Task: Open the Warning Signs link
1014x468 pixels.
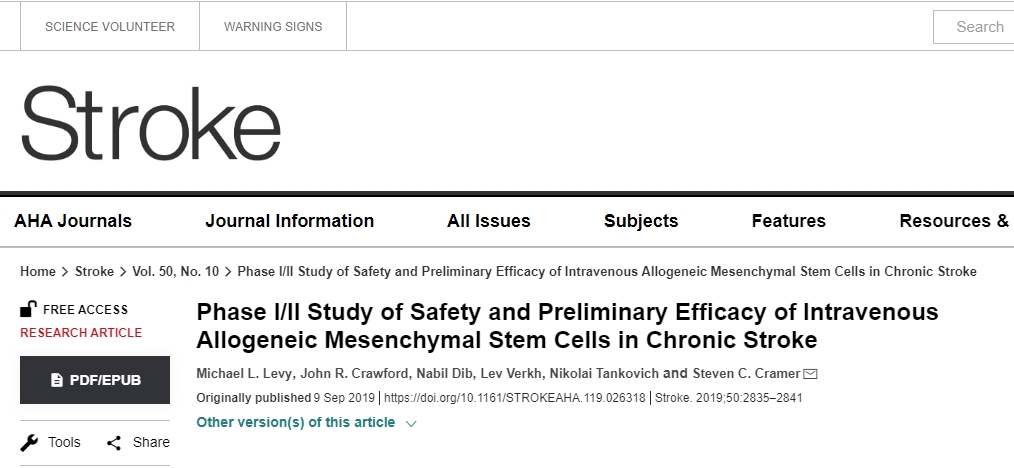Action: point(273,26)
